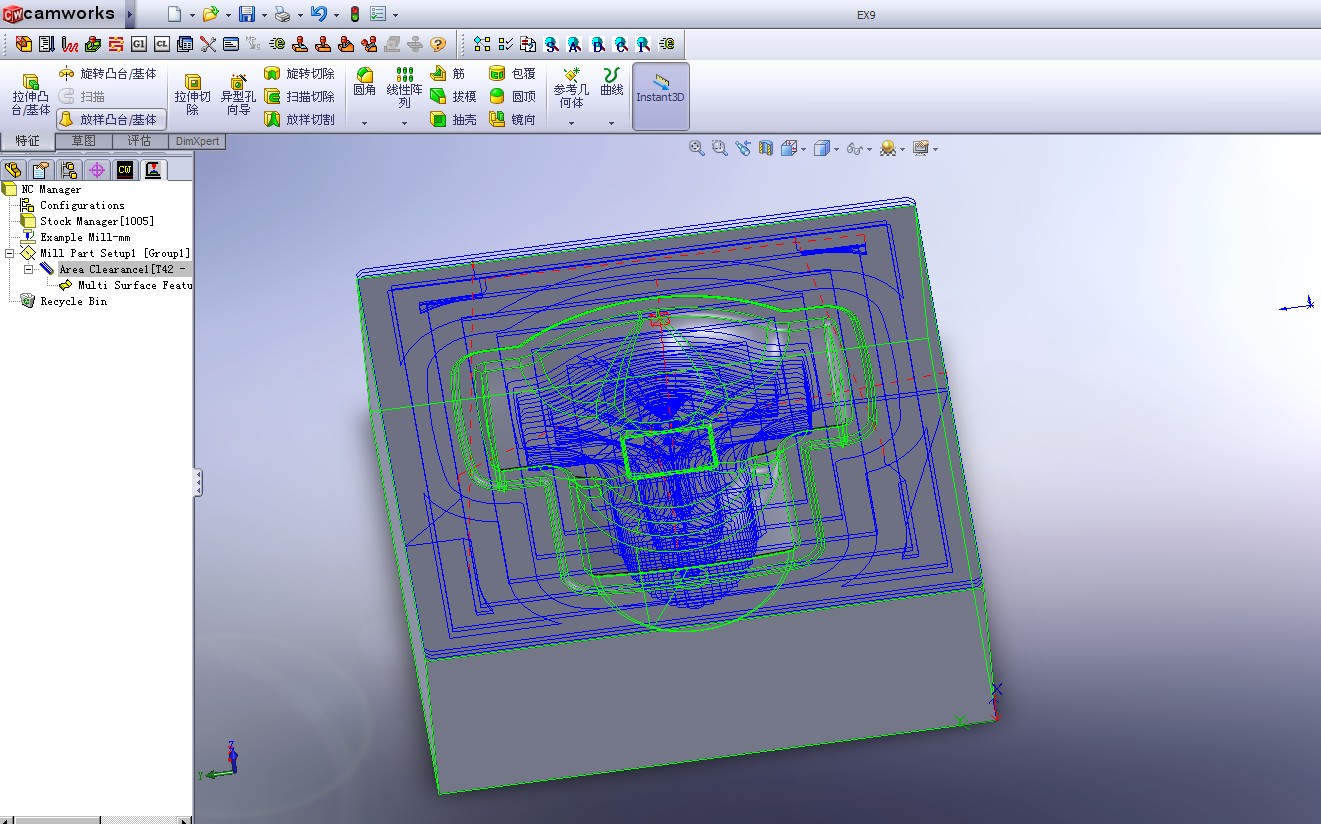Collapse the Mill Part Setup1 tree node

coord(10,254)
